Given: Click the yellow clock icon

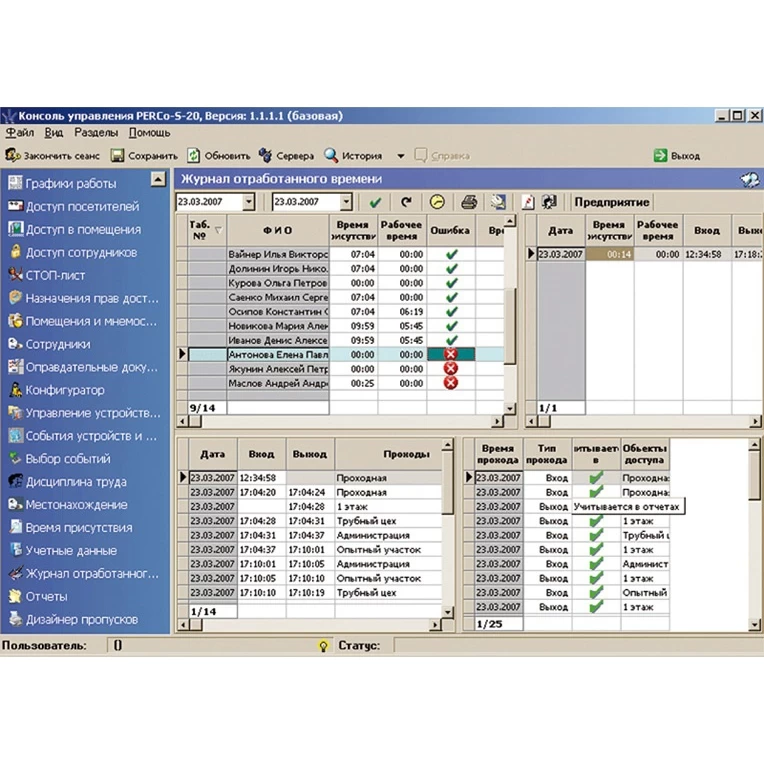Looking at the screenshot, I should [x=437, y=202].
